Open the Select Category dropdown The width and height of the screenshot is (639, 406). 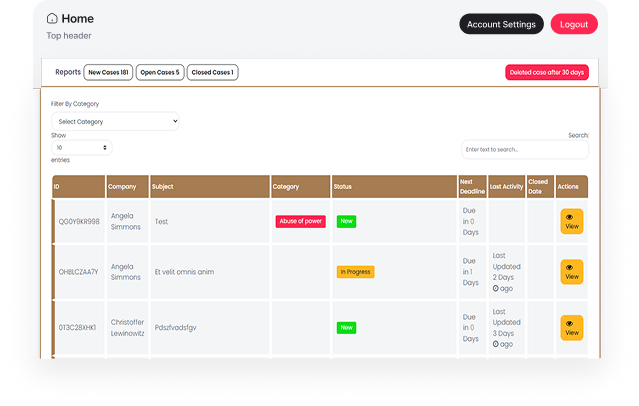[x=115, y=122]
